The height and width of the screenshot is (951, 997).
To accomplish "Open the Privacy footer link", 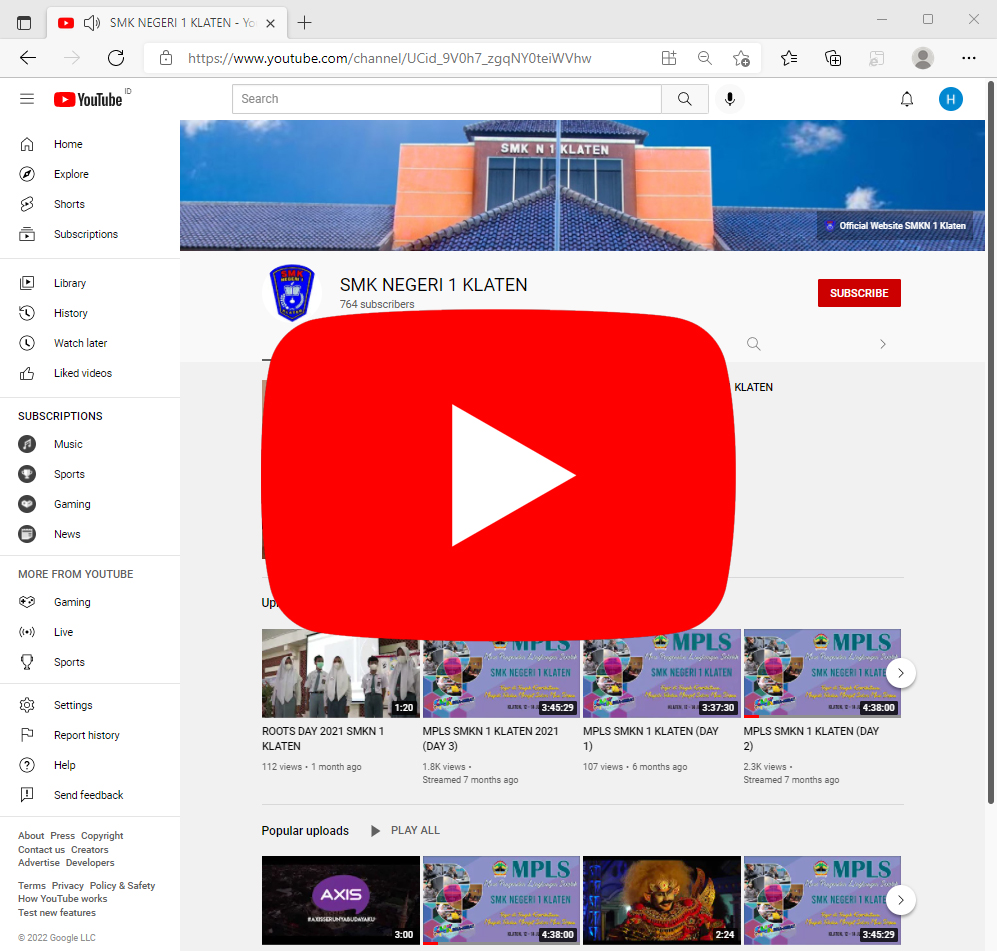I will [x=67, y=886].
